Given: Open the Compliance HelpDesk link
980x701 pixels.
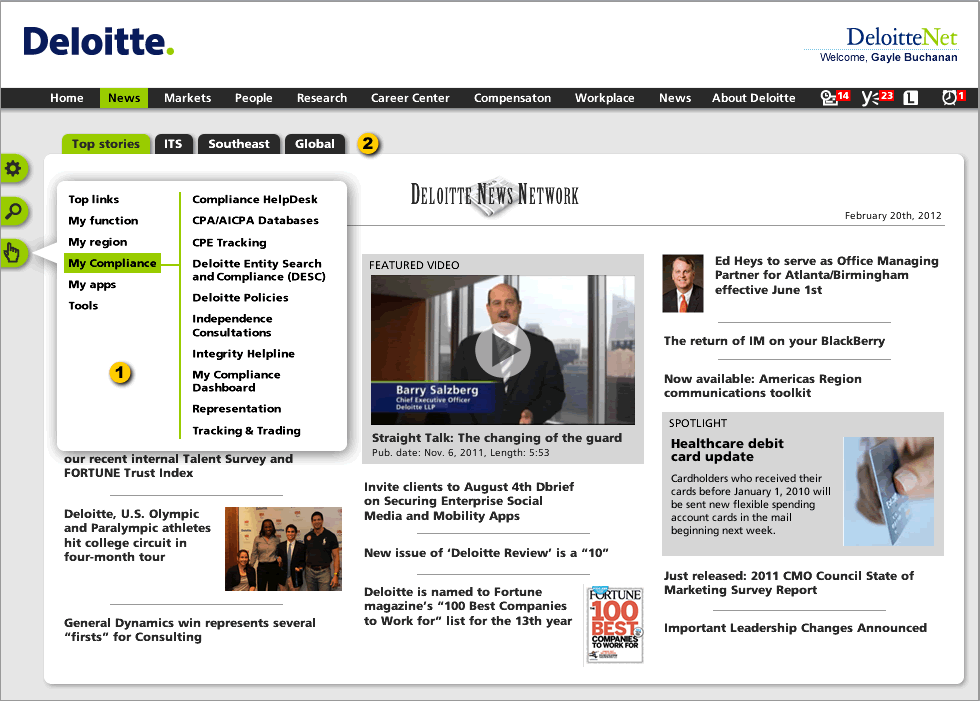Looking at the screenshot, I should (255, 199).
